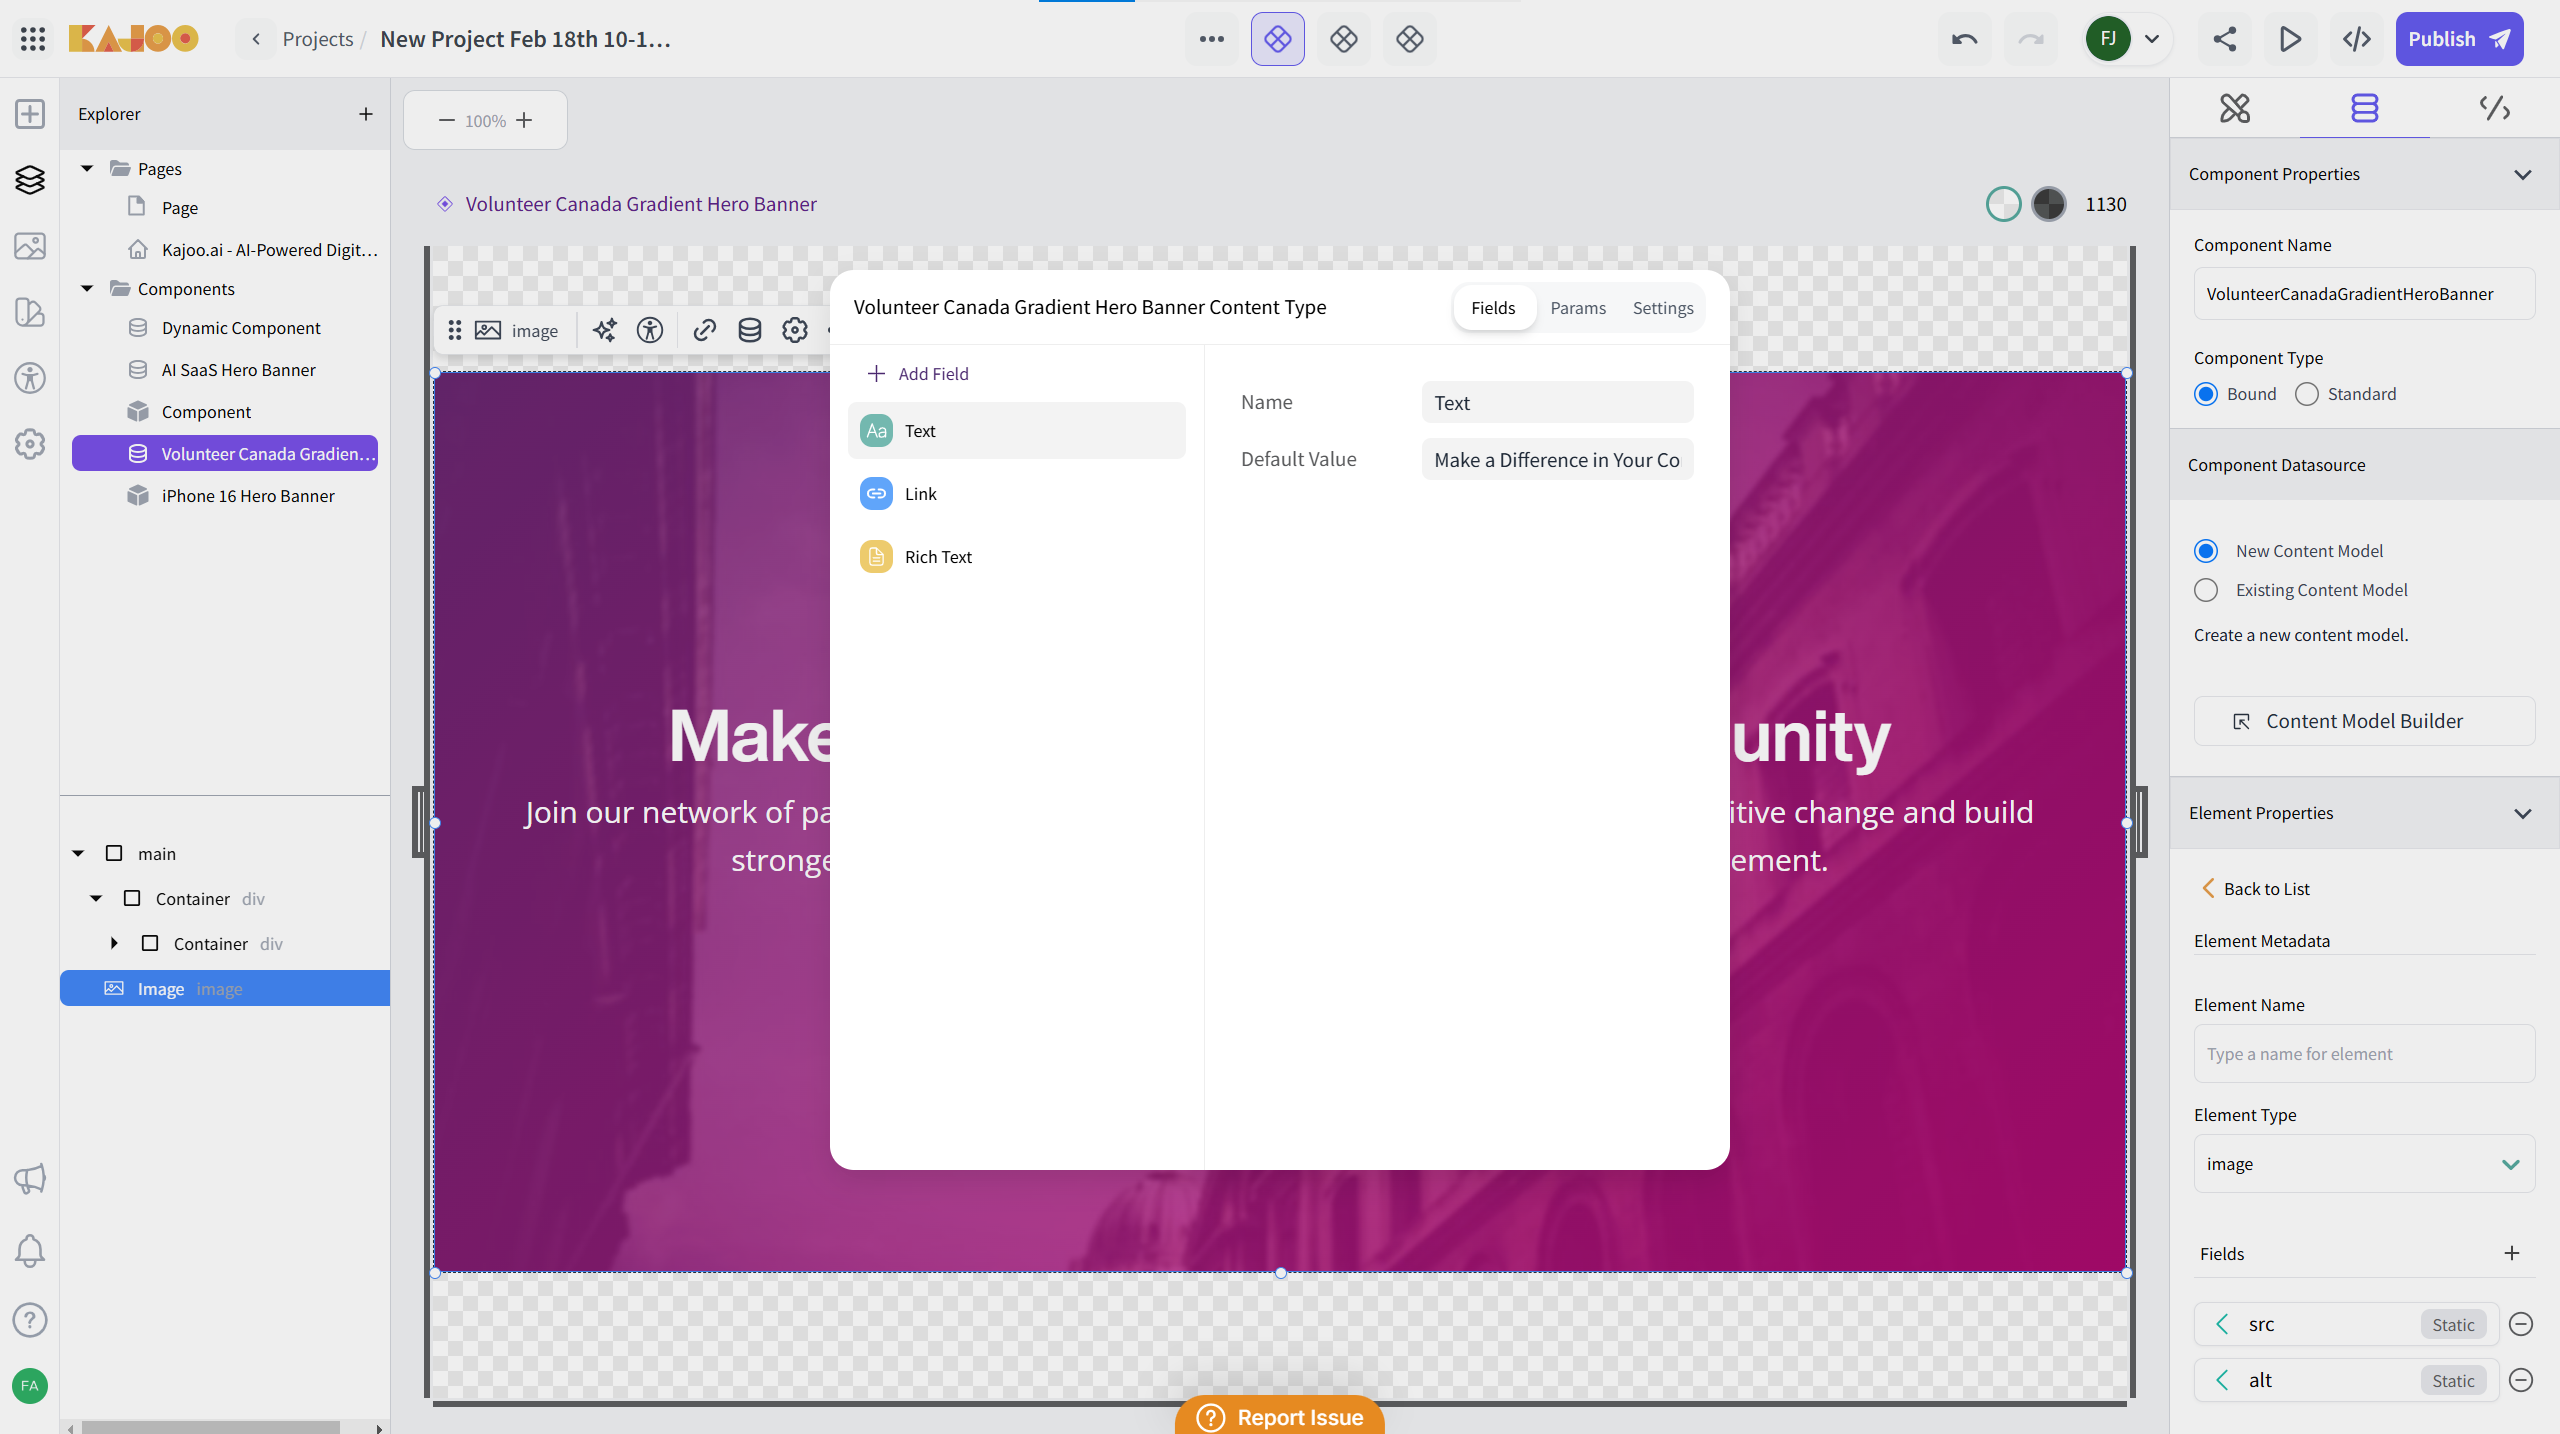Click the share icon in the top bar
This screenshot has height=1434, width=2560.
[2224, 39]
